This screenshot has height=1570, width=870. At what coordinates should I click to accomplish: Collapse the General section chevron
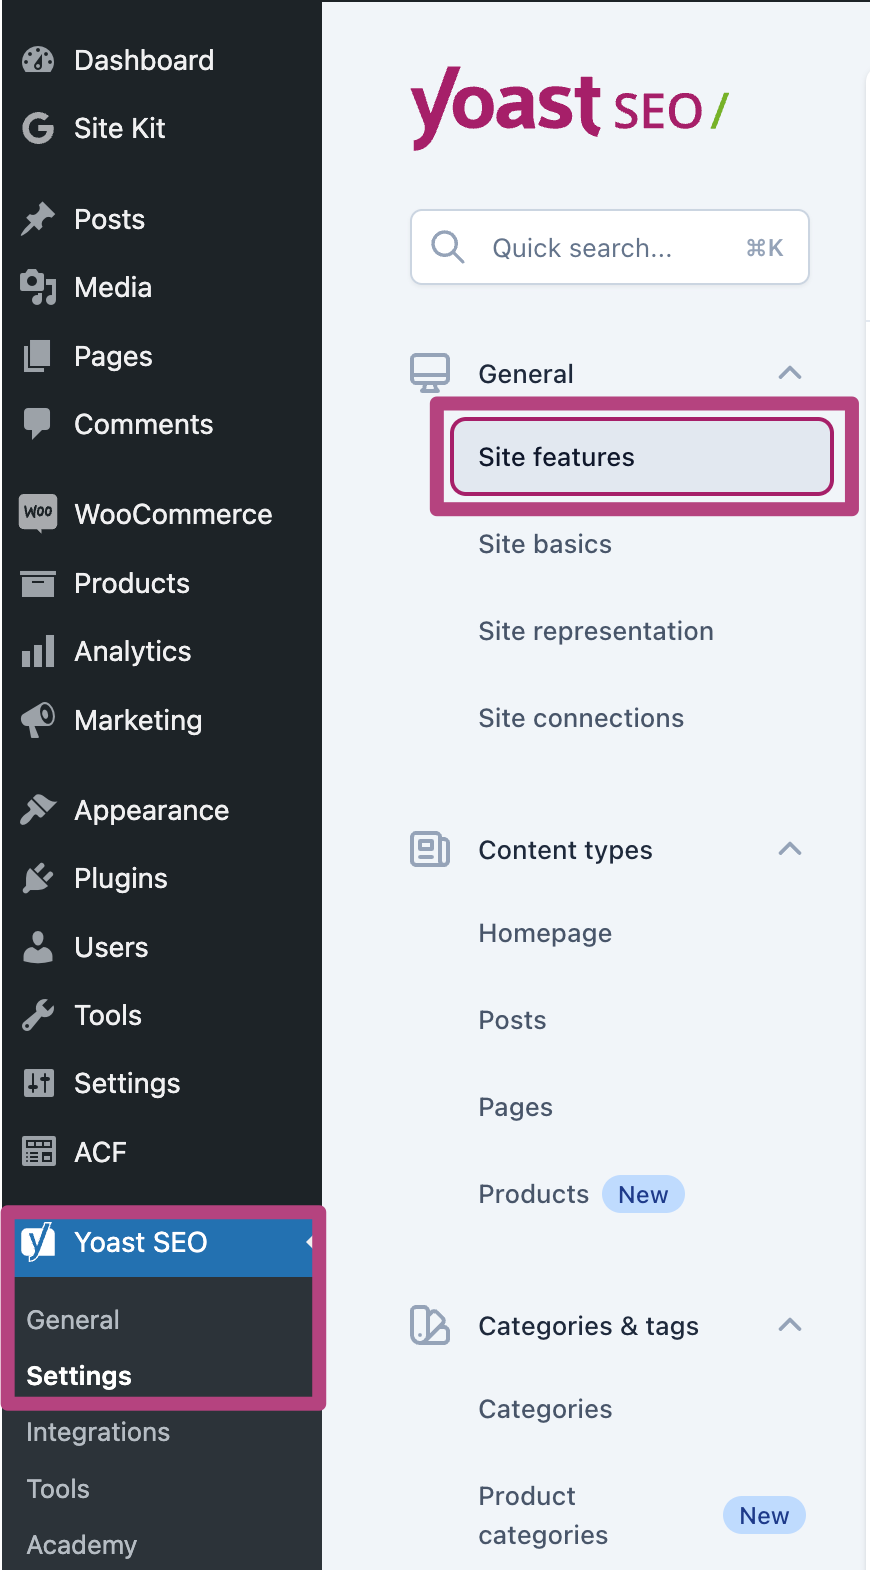tap(789, 373)
